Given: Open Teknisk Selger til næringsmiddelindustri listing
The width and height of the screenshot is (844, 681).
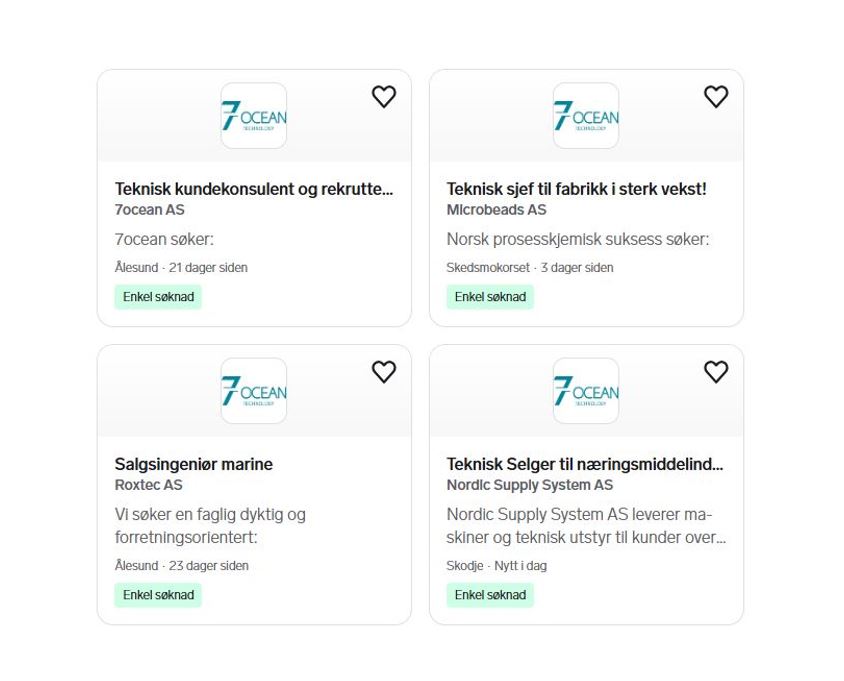Looking at the screenshot, I should click(585, 464).
